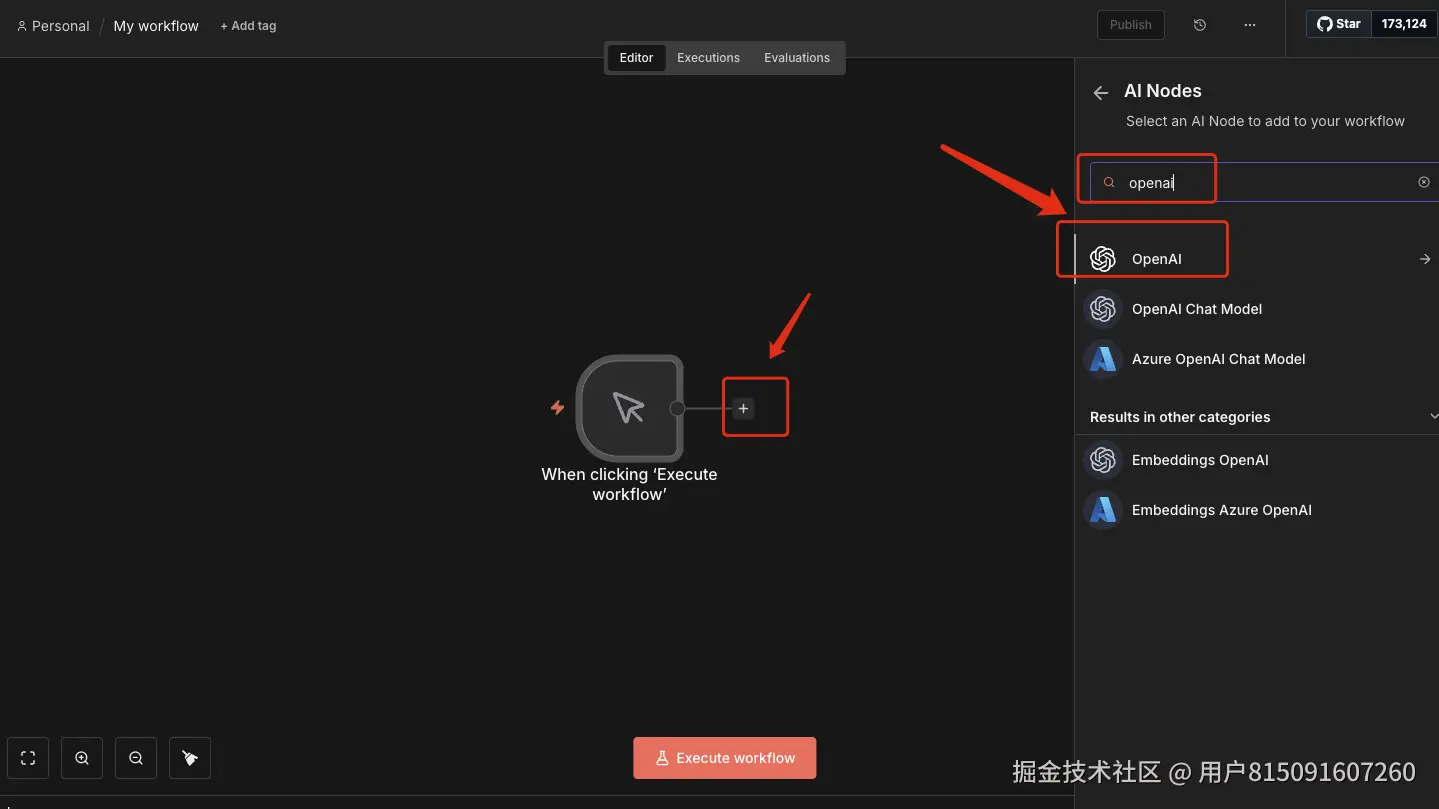Click the OpenAI logo icon in results
This screenshot has height=809, width=1439.
[1103, 259]
